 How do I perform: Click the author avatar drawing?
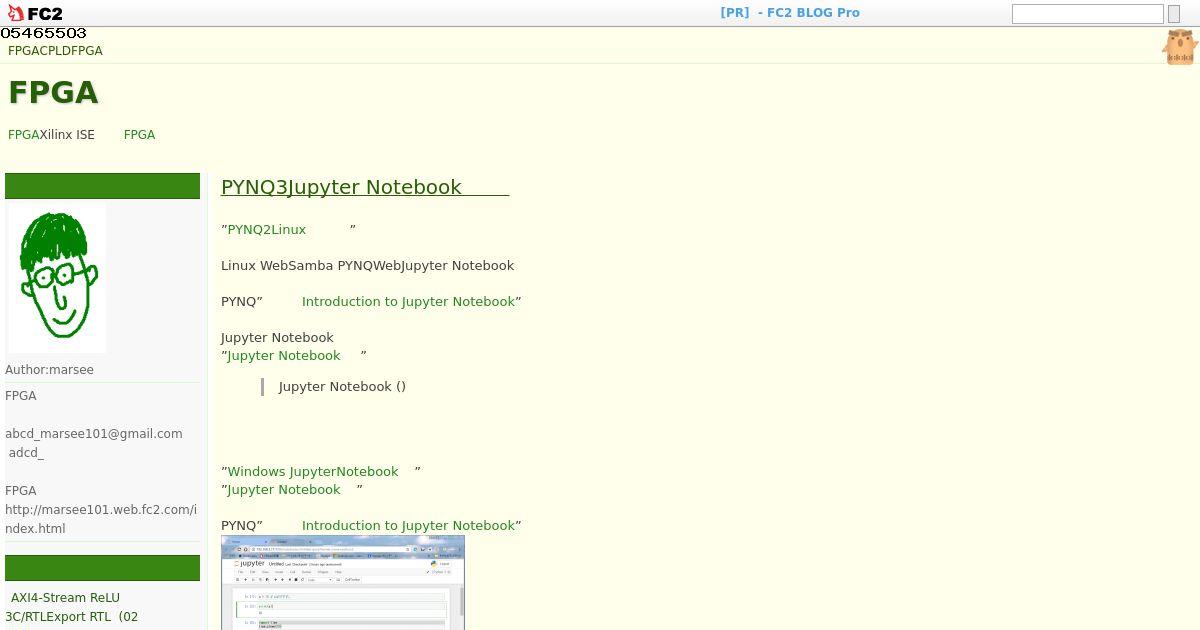[x=57, y=279]
